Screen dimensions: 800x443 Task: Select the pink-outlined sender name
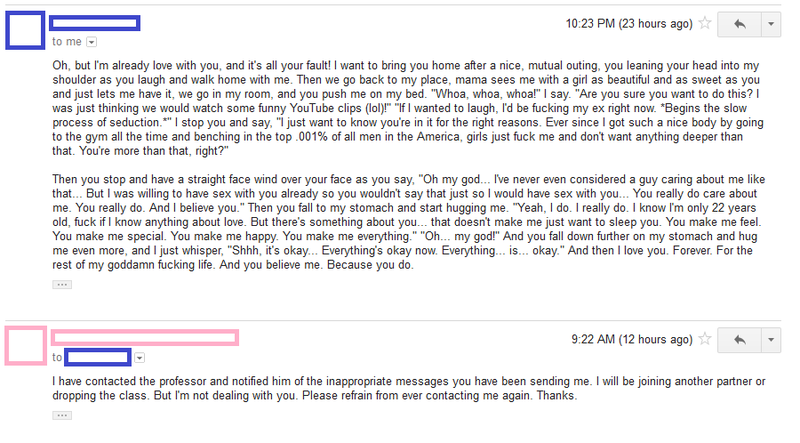pos(145,337)
